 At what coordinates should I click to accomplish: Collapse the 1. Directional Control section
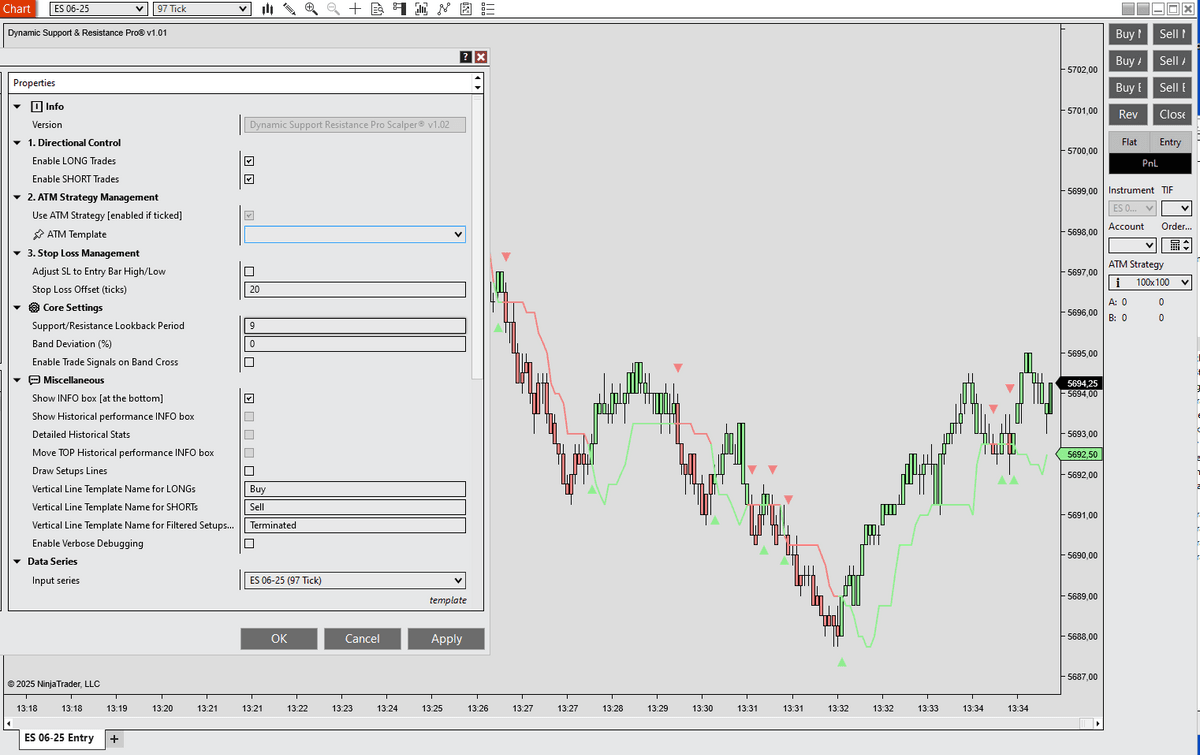[17, 143]
